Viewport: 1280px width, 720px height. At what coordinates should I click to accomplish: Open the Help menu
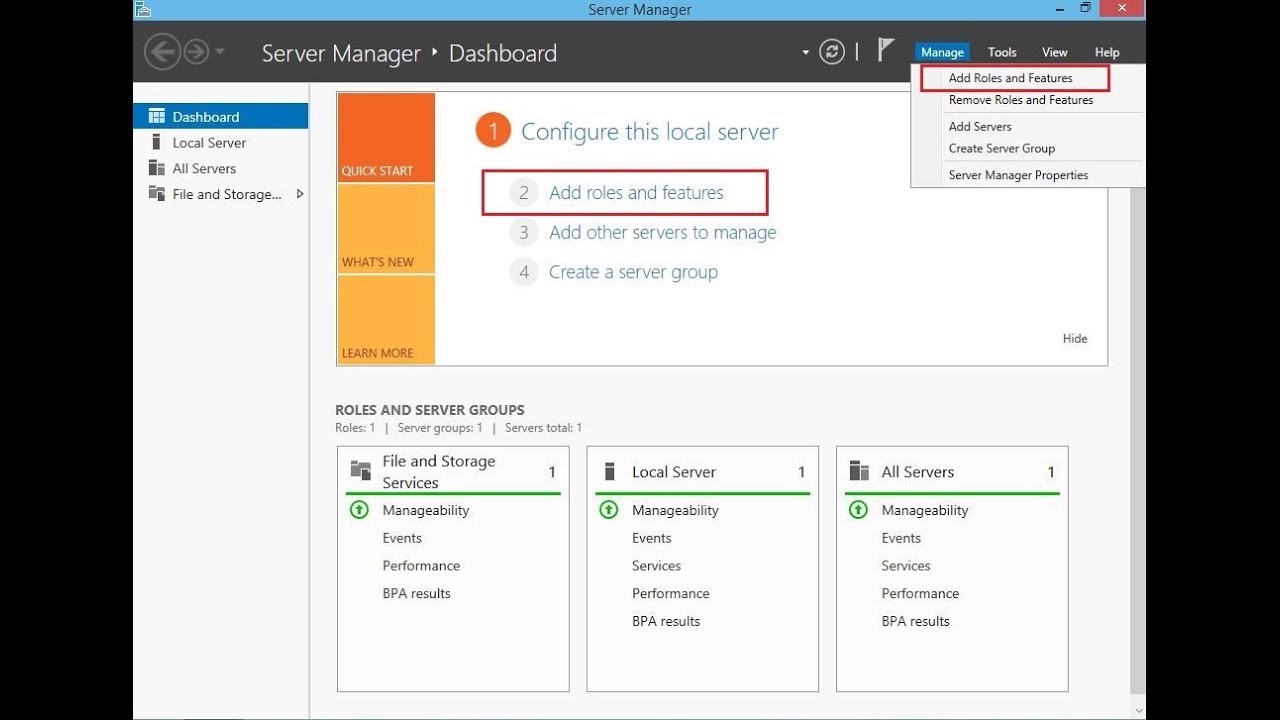coord(1107,52)
